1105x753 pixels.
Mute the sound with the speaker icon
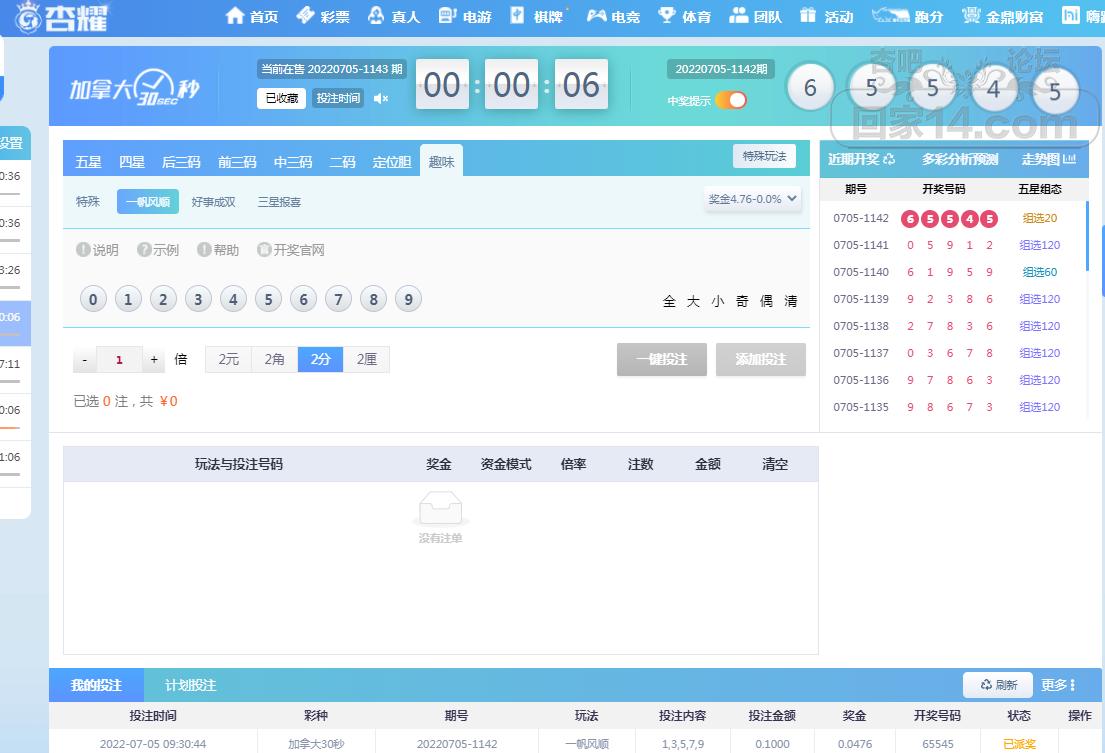click(x=380, y=98)
